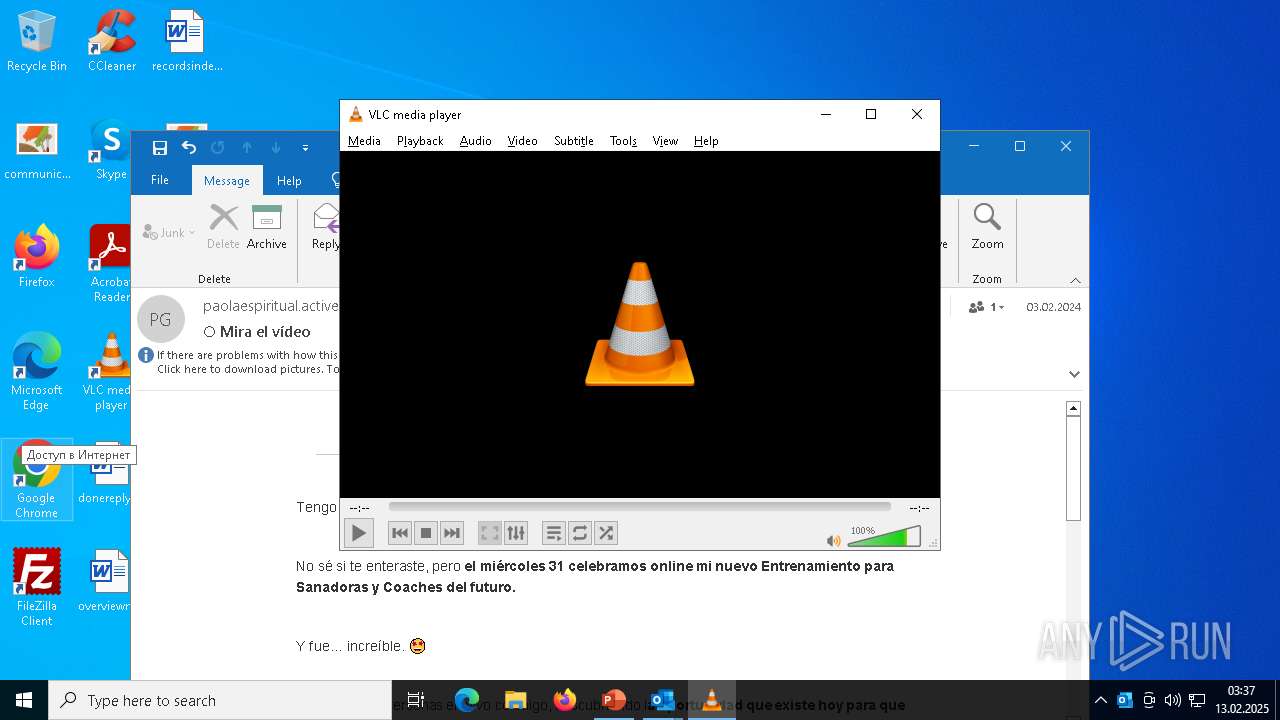
Task: Stop playback in VLC
Action: coord(426,533)
